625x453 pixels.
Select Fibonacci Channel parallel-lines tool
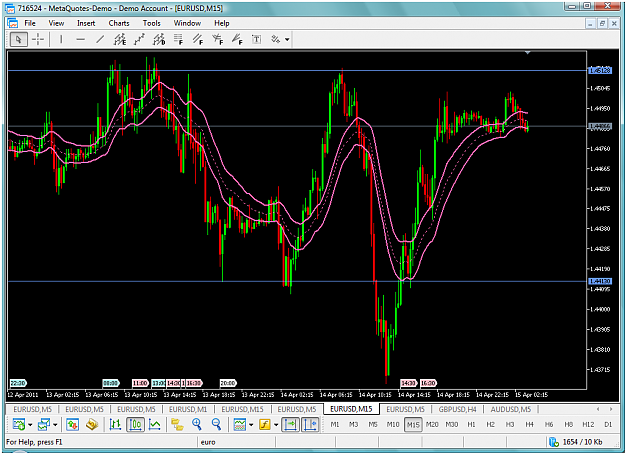coord(198,39)
